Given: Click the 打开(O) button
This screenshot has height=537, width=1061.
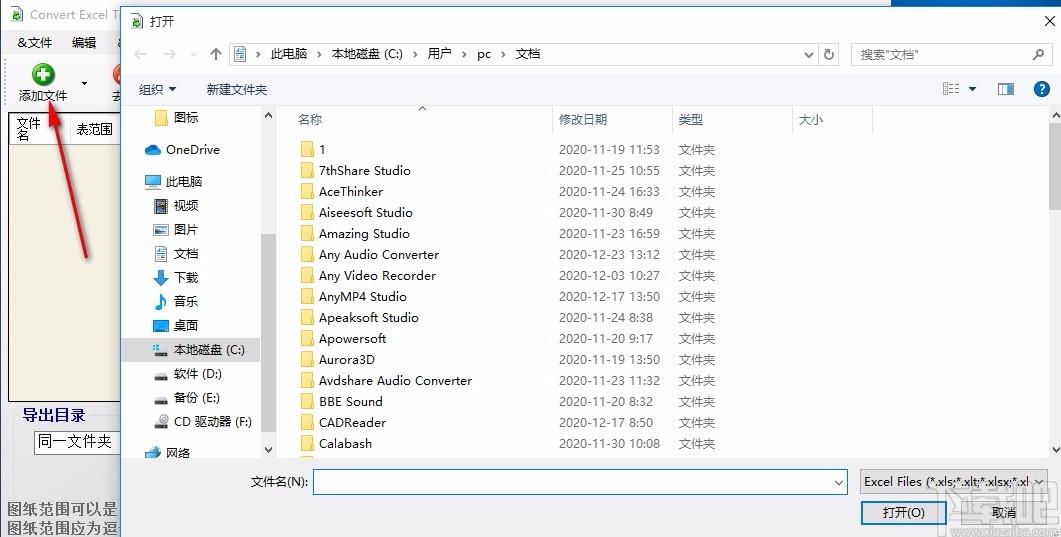Looking at the screenshot, I should point(903,512).
